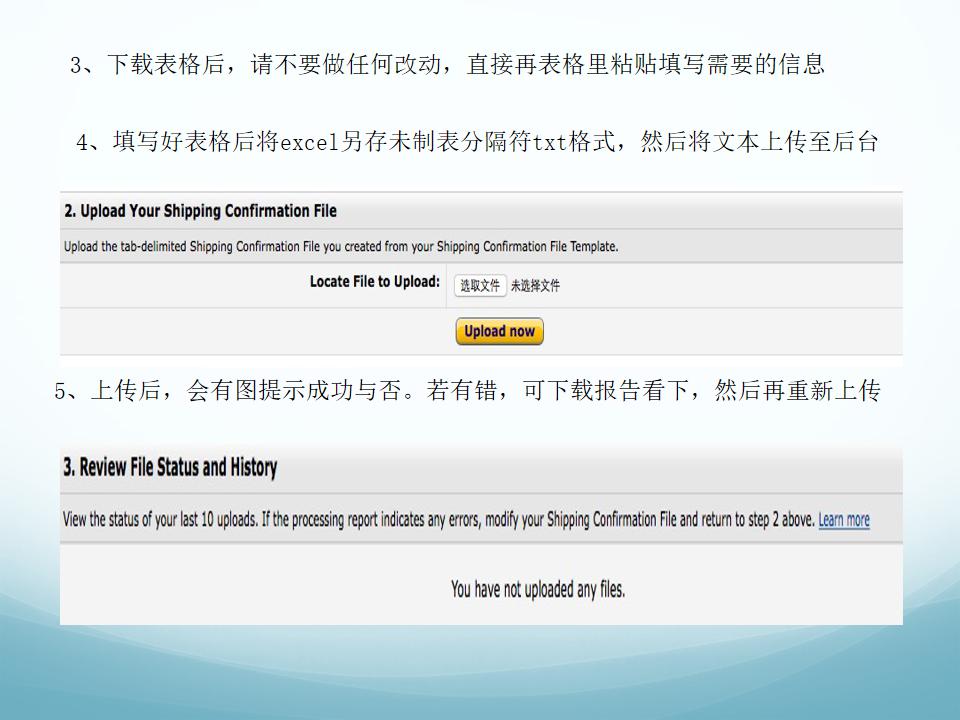Click '3. Review File Status and History' heading
The image size is (960, 720).
pyautogui.click(x=170, y=467)
